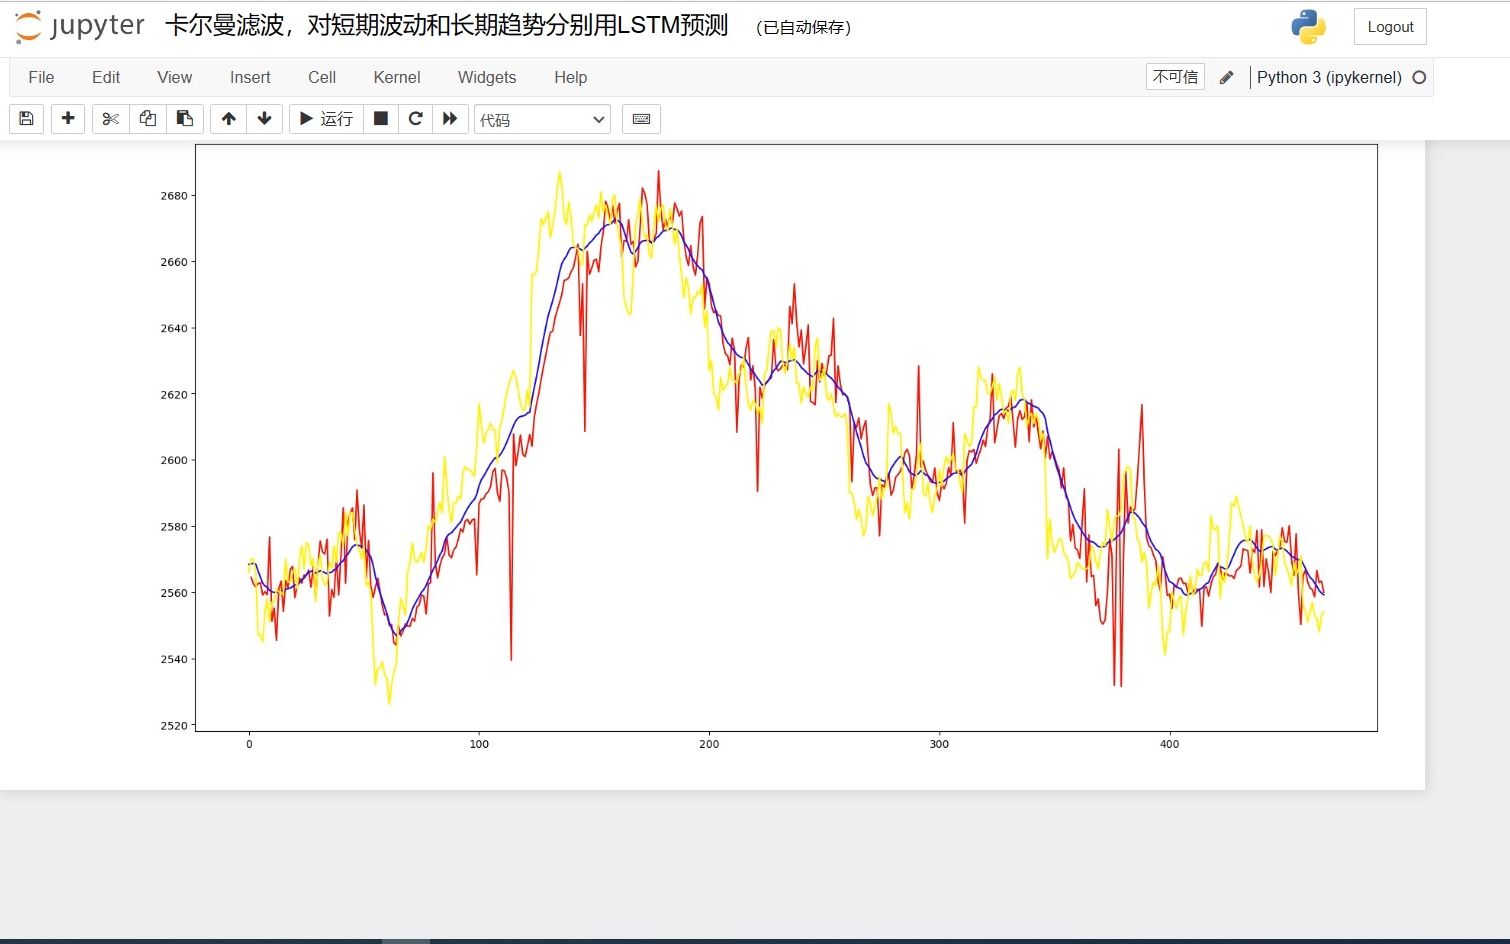
Task: Open the Kernel menu
Action: click(397, 77)
